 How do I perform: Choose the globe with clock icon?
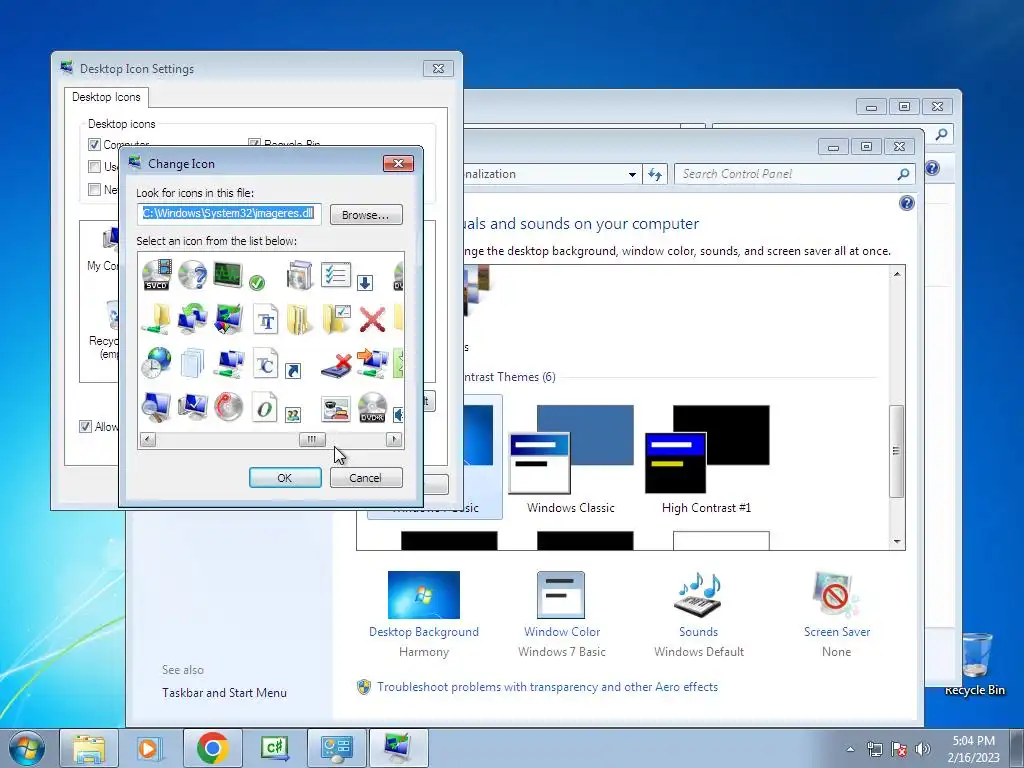click(157, 363)
